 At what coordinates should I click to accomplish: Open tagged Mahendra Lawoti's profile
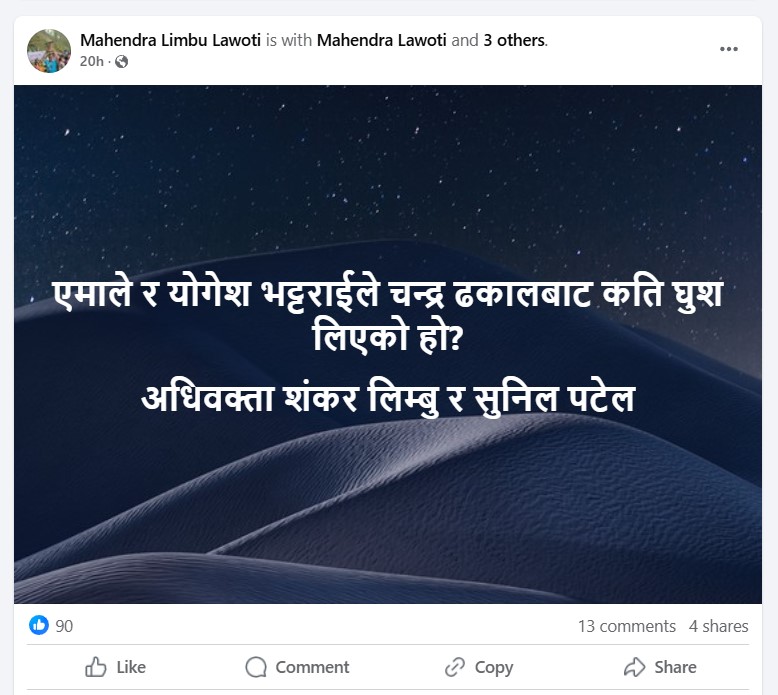coord(382,40)
